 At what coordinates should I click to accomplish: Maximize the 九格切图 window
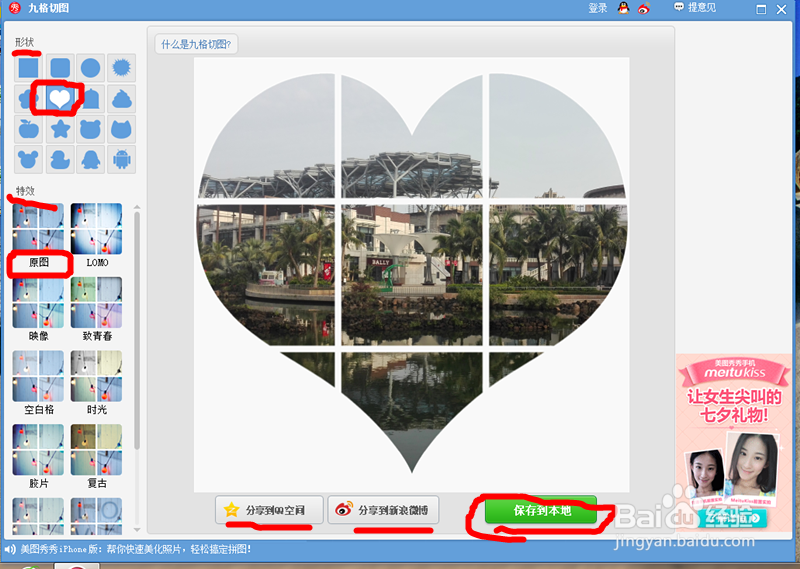(761, 9)
